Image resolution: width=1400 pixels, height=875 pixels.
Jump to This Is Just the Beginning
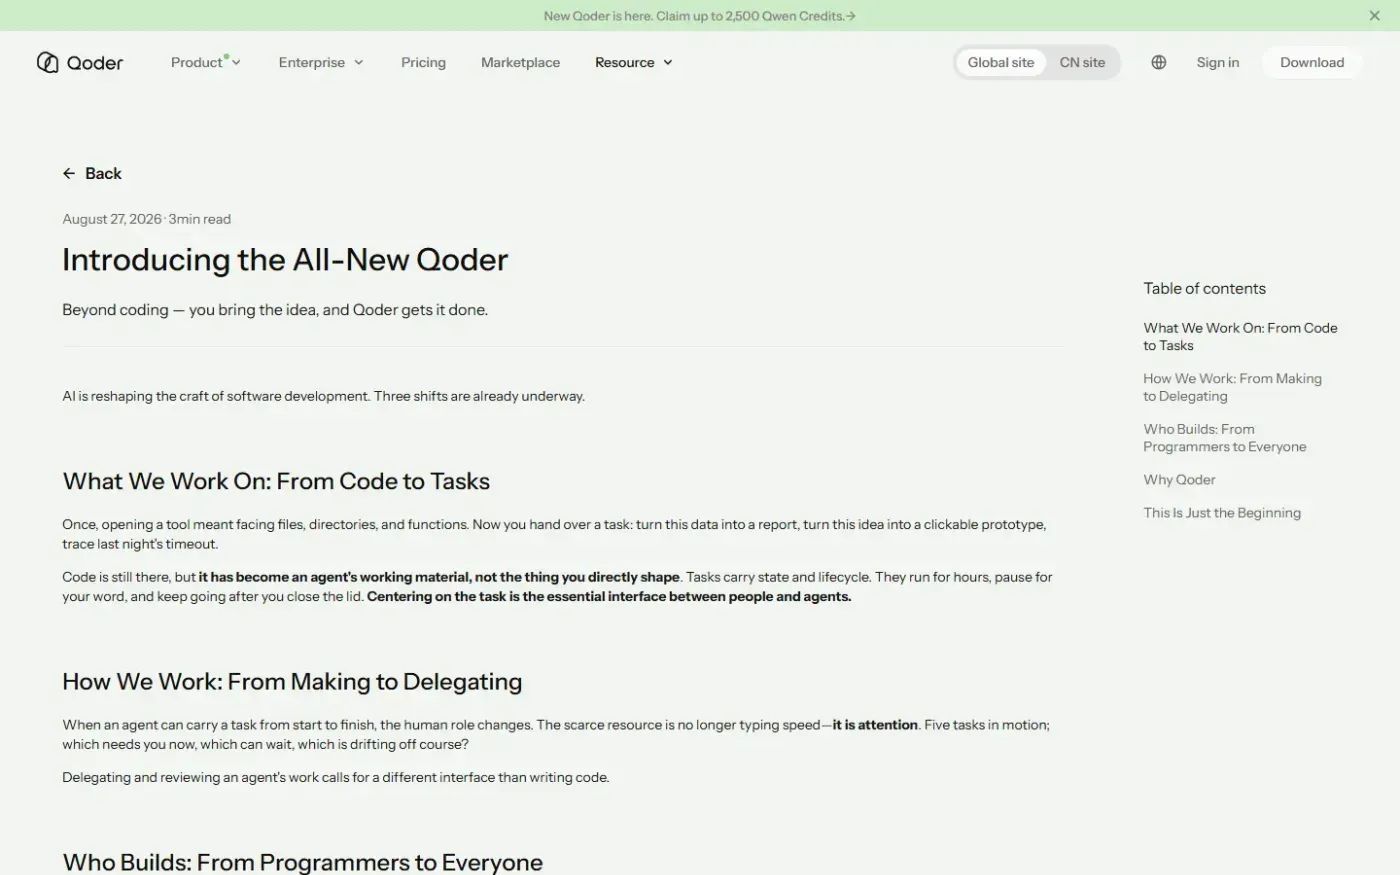coord(1222,513)
